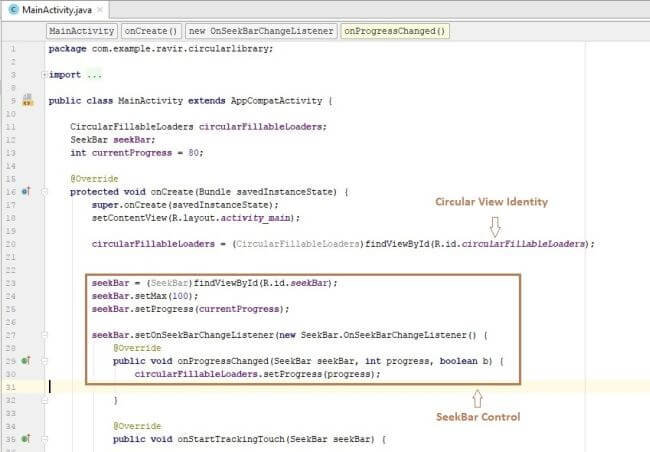Screen dimensions: 650x452
Task: Click the folded import ellipsis
Action: (94, 75)
